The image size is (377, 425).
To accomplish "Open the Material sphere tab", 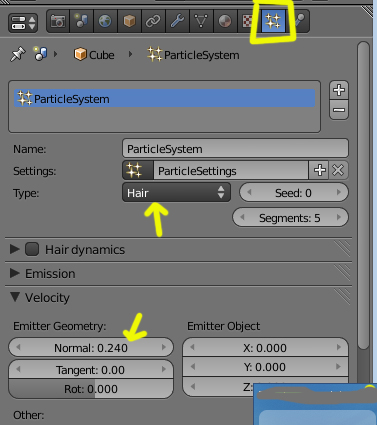I will click(x=225, y=22).
